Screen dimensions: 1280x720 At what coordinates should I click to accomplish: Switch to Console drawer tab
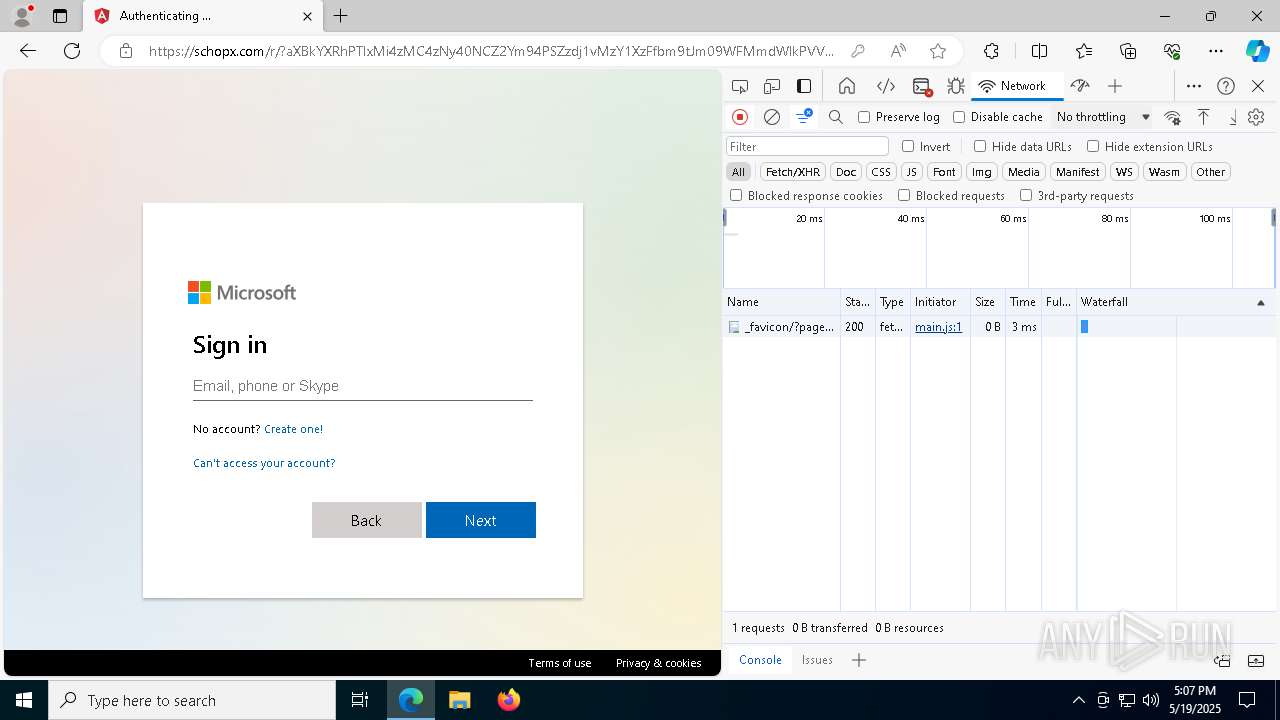[x=760, y=660]
